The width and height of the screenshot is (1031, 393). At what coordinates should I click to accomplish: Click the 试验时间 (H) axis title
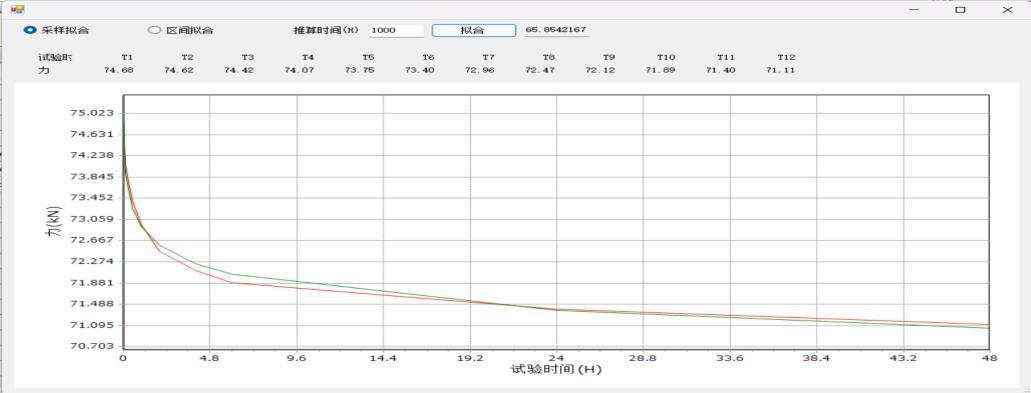pos(556,369)
